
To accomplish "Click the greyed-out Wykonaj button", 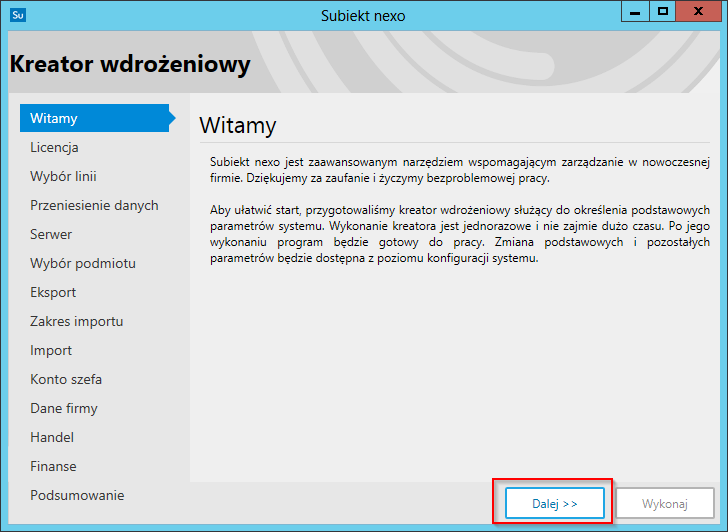I will (x=665, y=503).
